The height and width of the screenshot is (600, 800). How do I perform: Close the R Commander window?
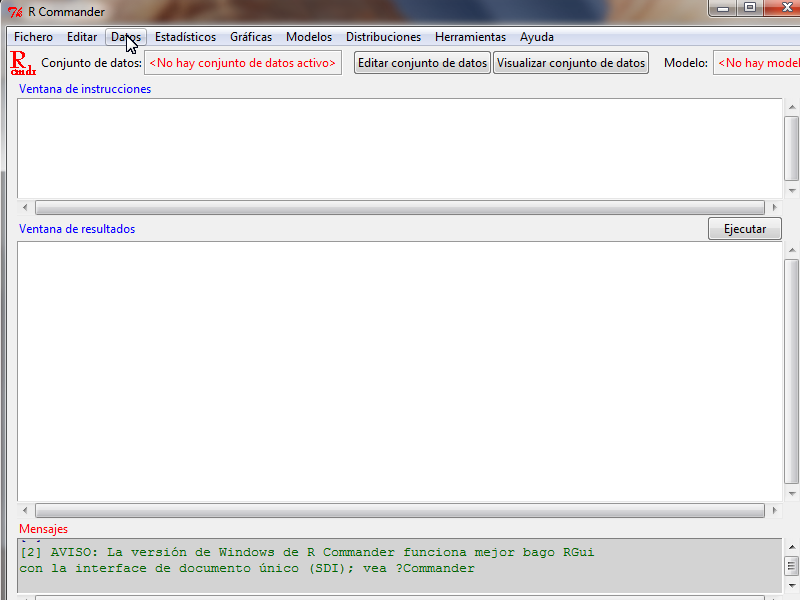pos(783,8)
